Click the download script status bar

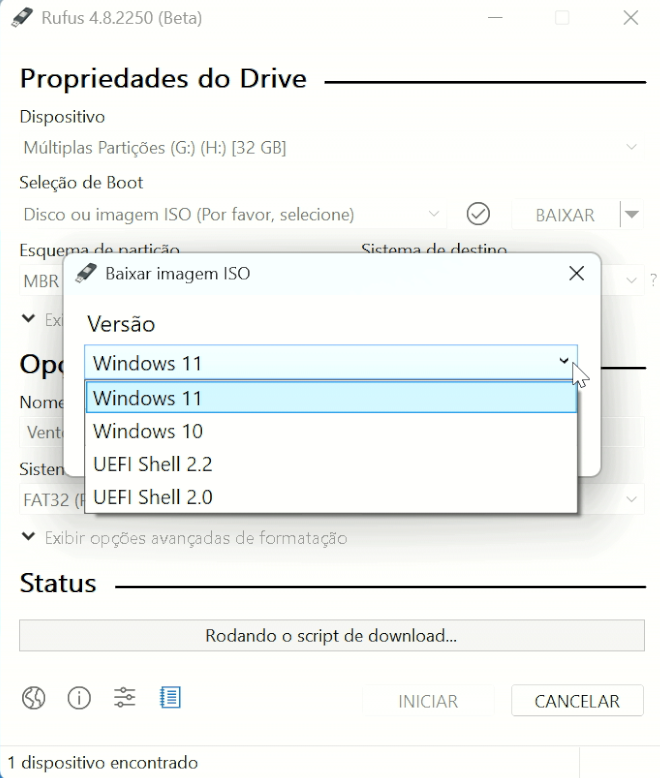(x=331, y=636)
